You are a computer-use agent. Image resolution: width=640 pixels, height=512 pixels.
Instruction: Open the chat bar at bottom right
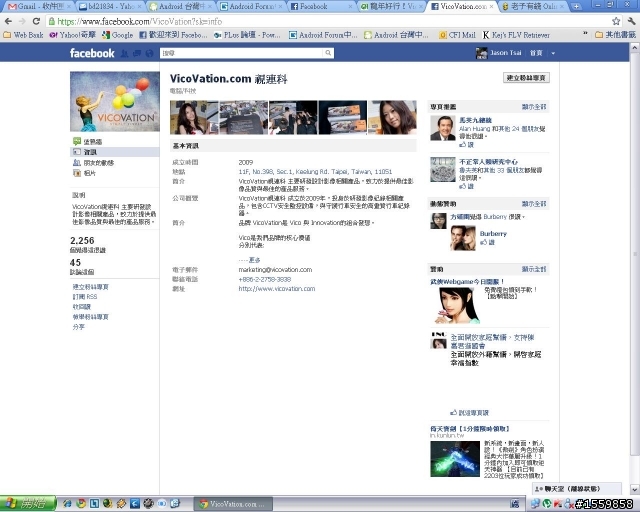576,489
